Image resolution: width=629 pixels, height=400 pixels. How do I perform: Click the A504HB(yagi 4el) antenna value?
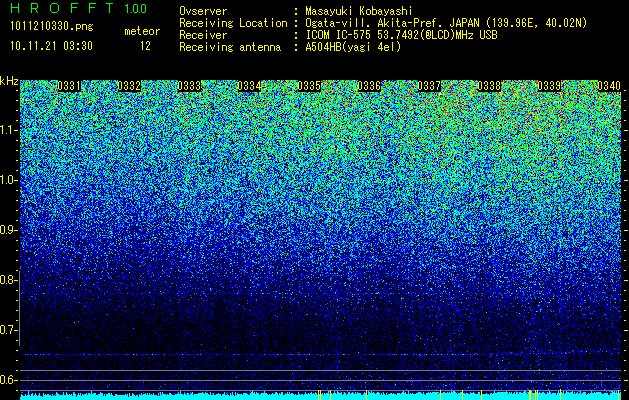(353, 47)
